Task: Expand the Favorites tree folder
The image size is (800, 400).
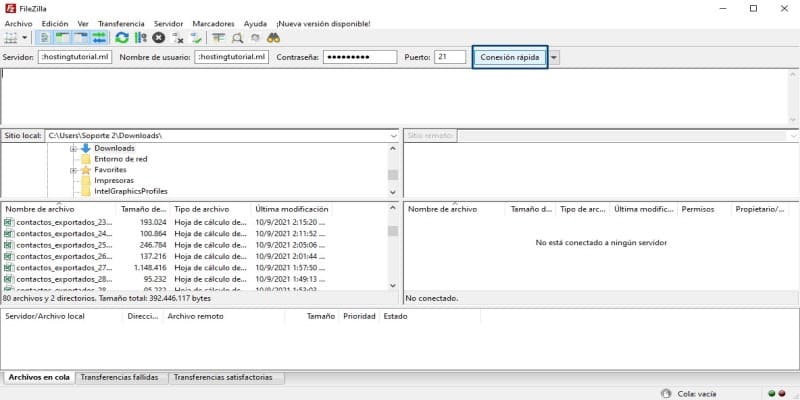Action: pos(73,170)
